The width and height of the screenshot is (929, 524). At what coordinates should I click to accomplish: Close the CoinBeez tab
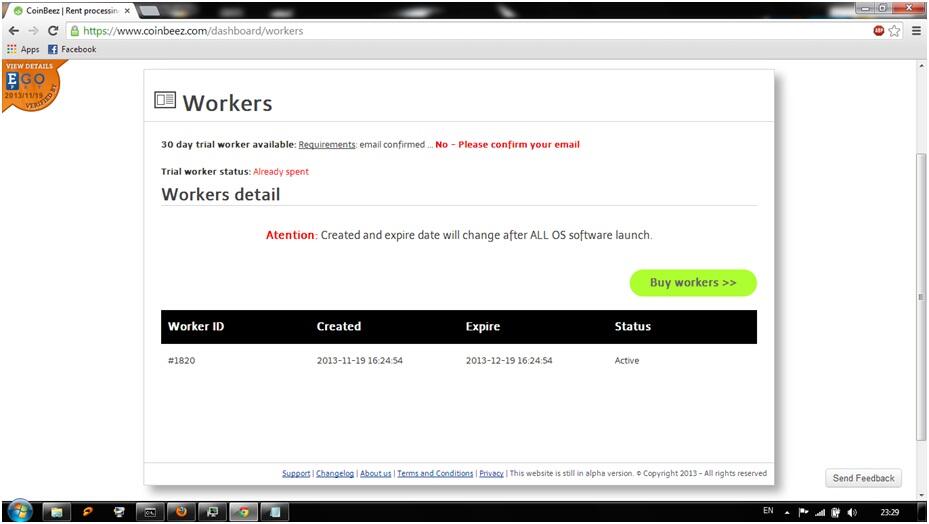click(127, 11)
